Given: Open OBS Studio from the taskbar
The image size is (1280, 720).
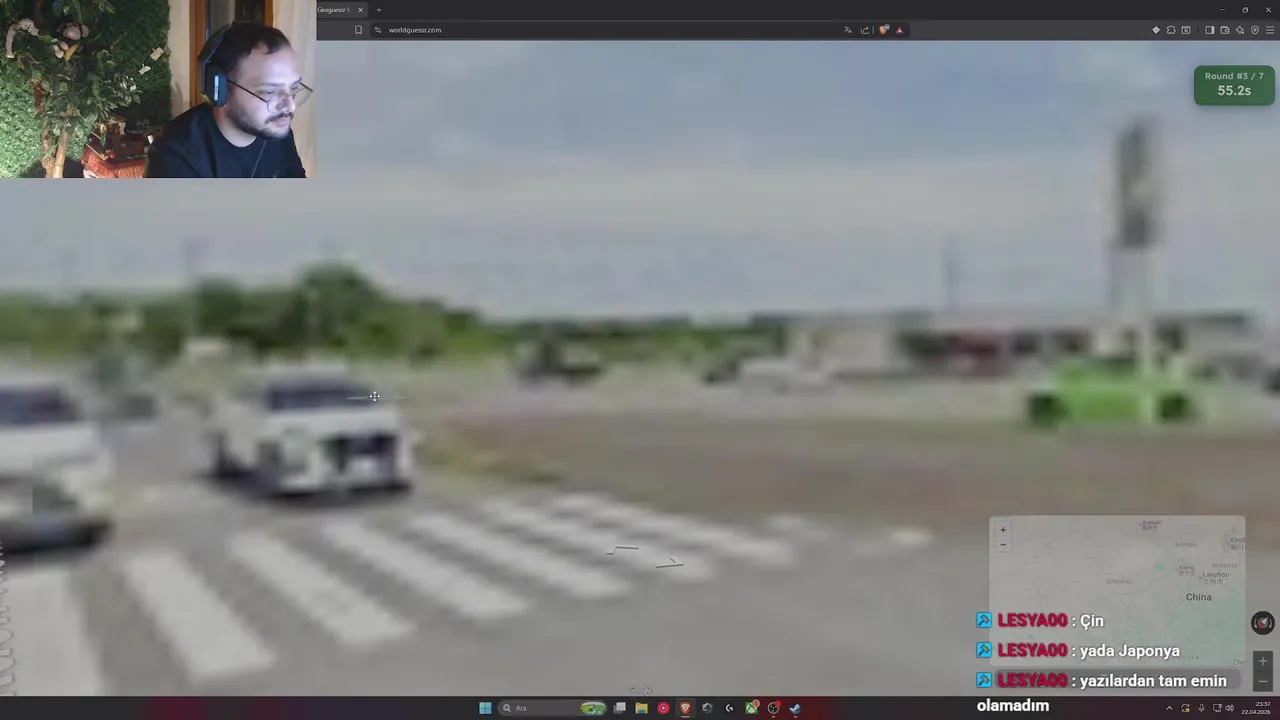Looking at the screenshot, I should pos(773,708).
